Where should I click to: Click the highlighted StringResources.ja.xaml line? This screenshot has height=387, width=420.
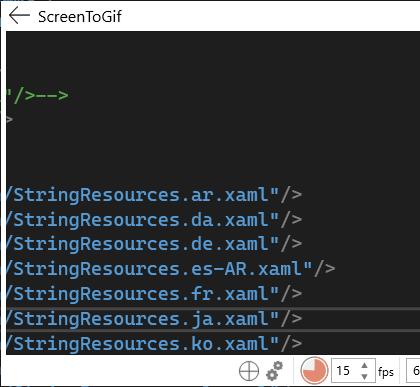(x=213, y=319)
